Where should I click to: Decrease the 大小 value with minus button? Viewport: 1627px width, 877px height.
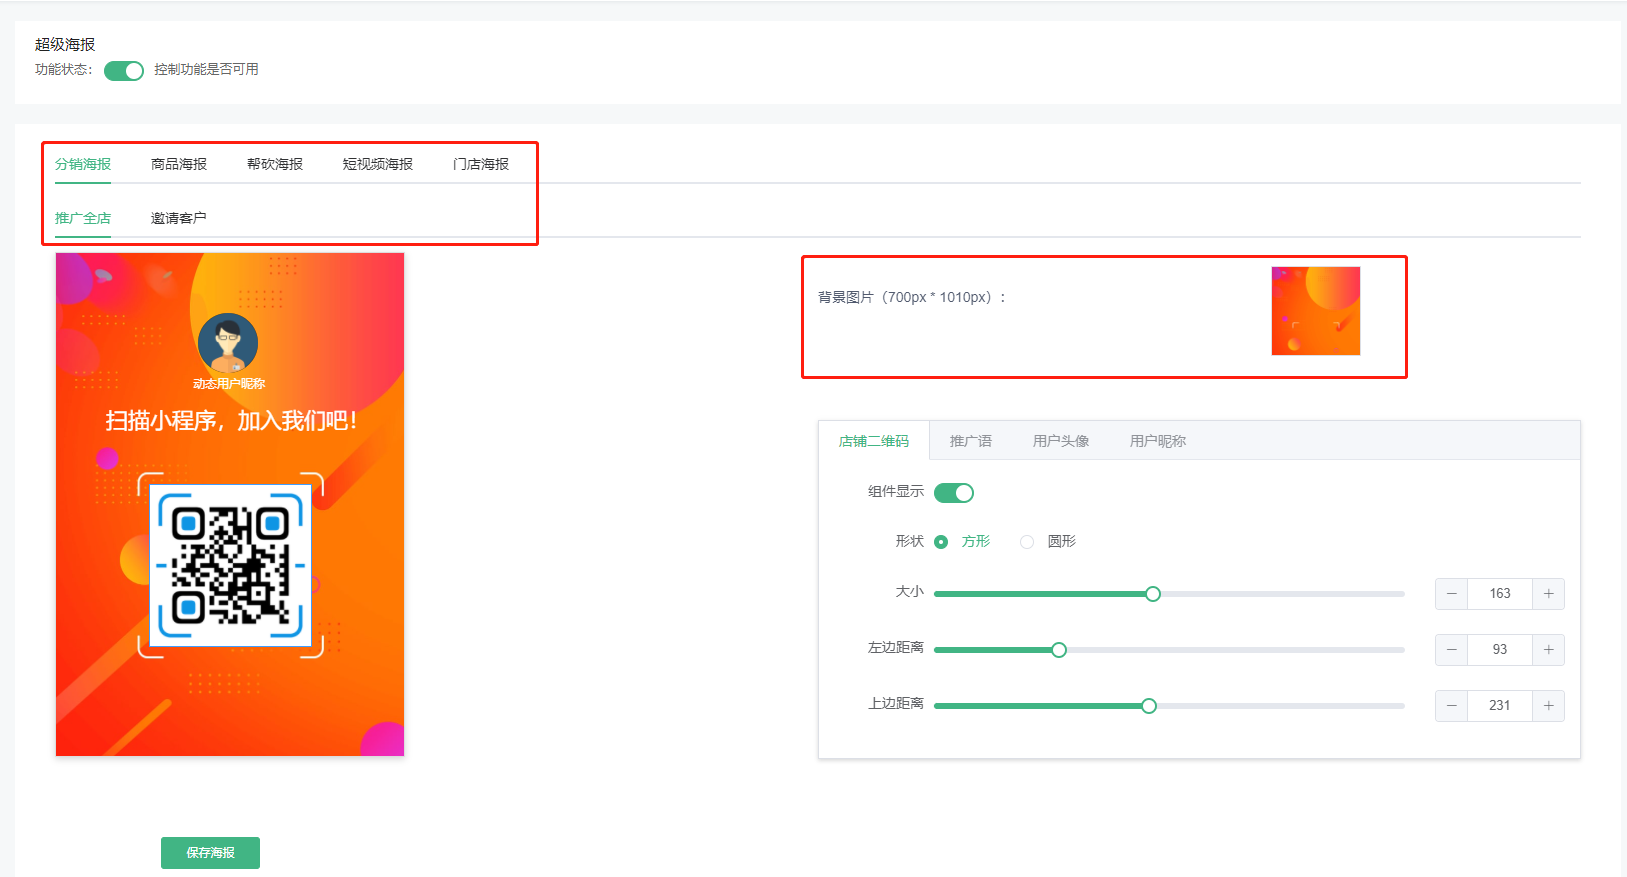click(x=1452, y=594)
